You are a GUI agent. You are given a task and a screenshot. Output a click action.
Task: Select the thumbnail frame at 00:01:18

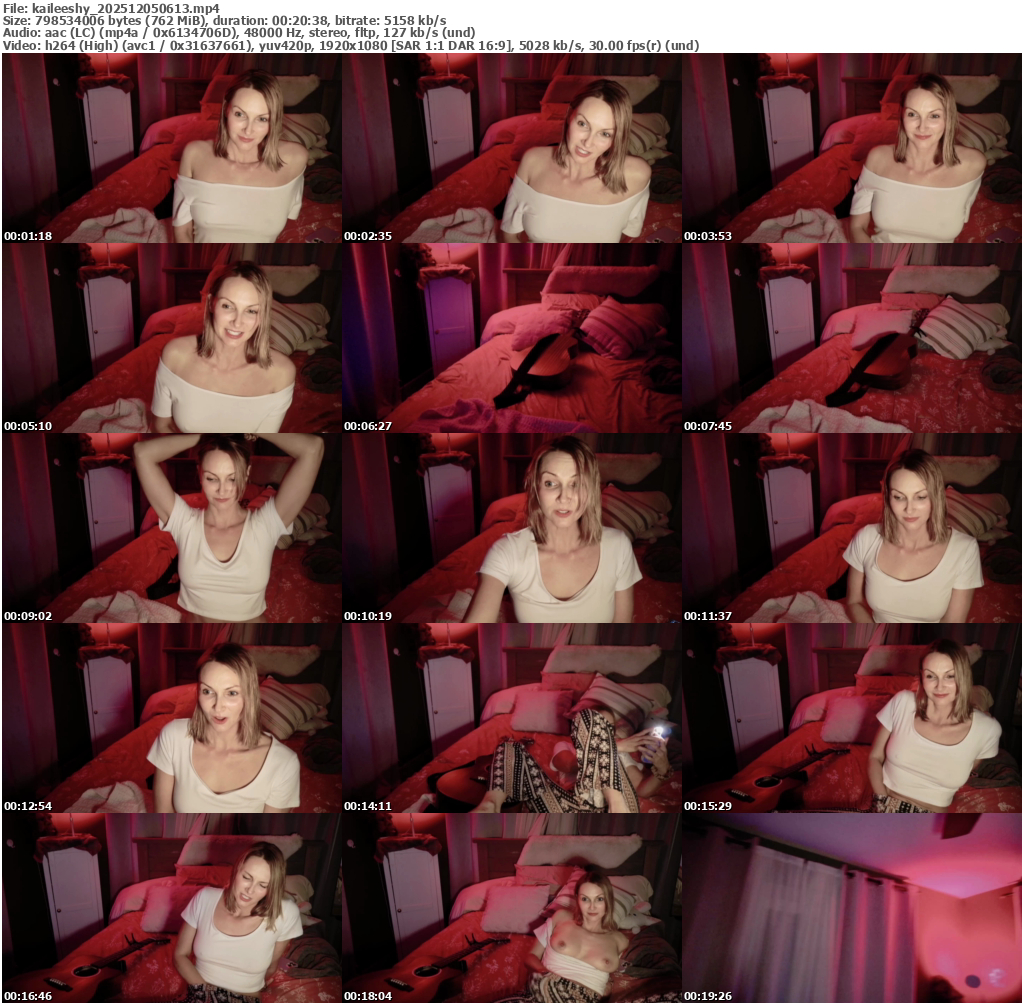tap(172, 148)
